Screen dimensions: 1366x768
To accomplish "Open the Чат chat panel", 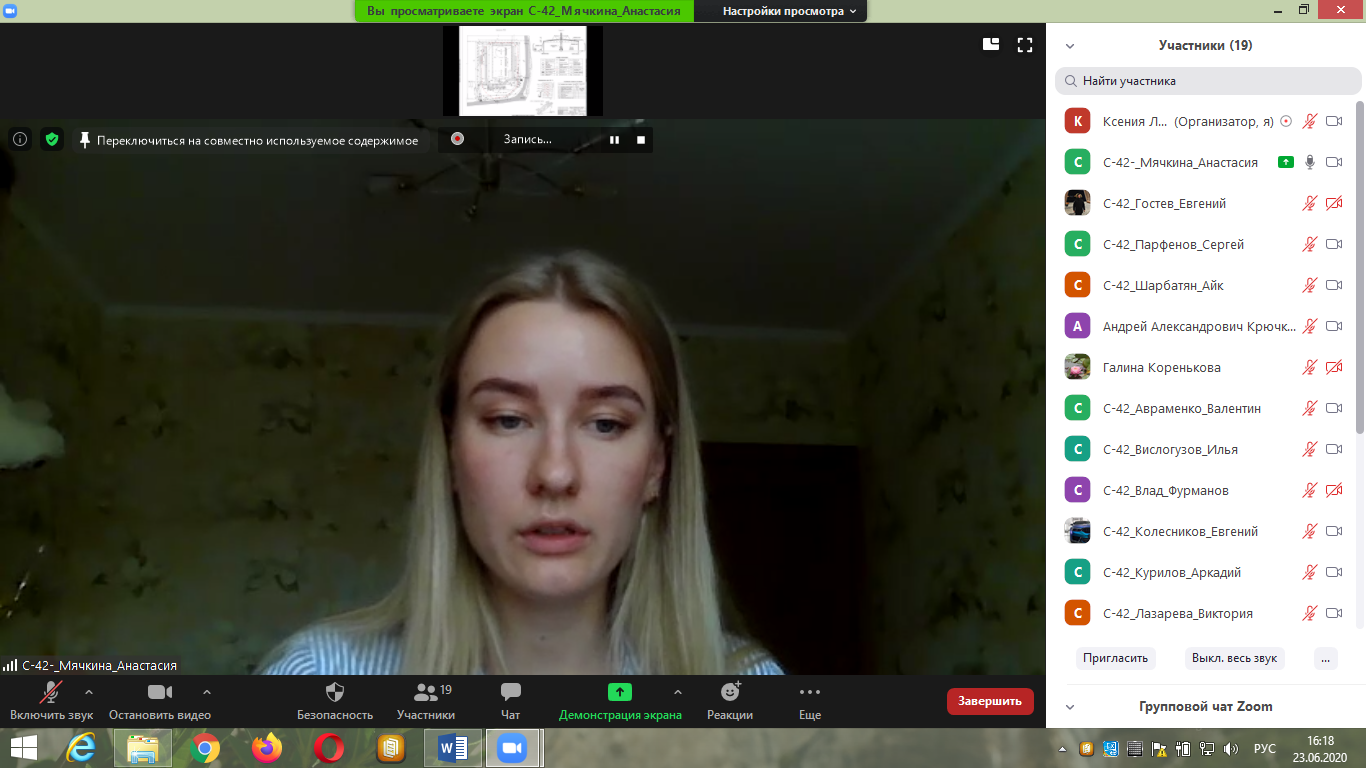I will (511, 701).
